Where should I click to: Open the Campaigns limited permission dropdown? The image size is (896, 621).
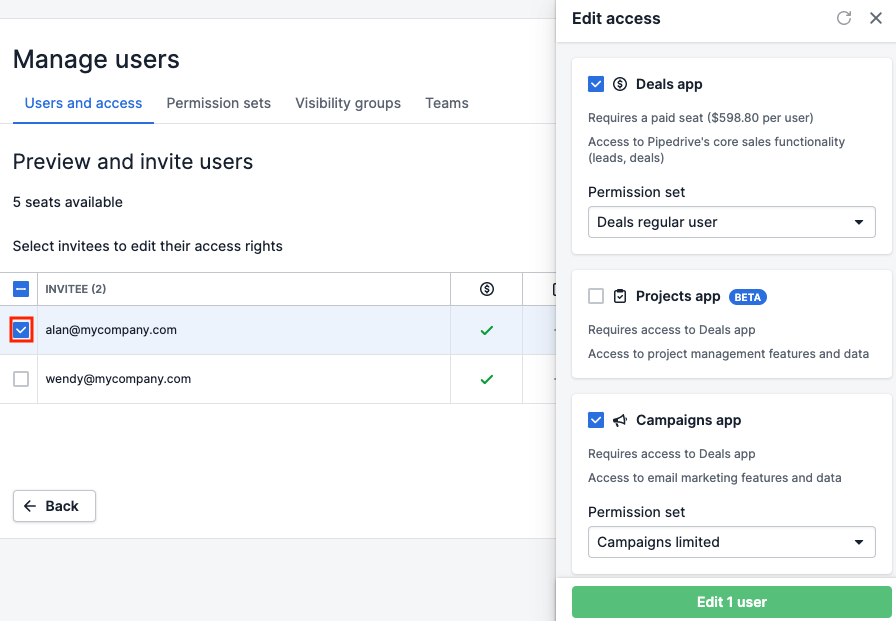click(x=731, y=542)
